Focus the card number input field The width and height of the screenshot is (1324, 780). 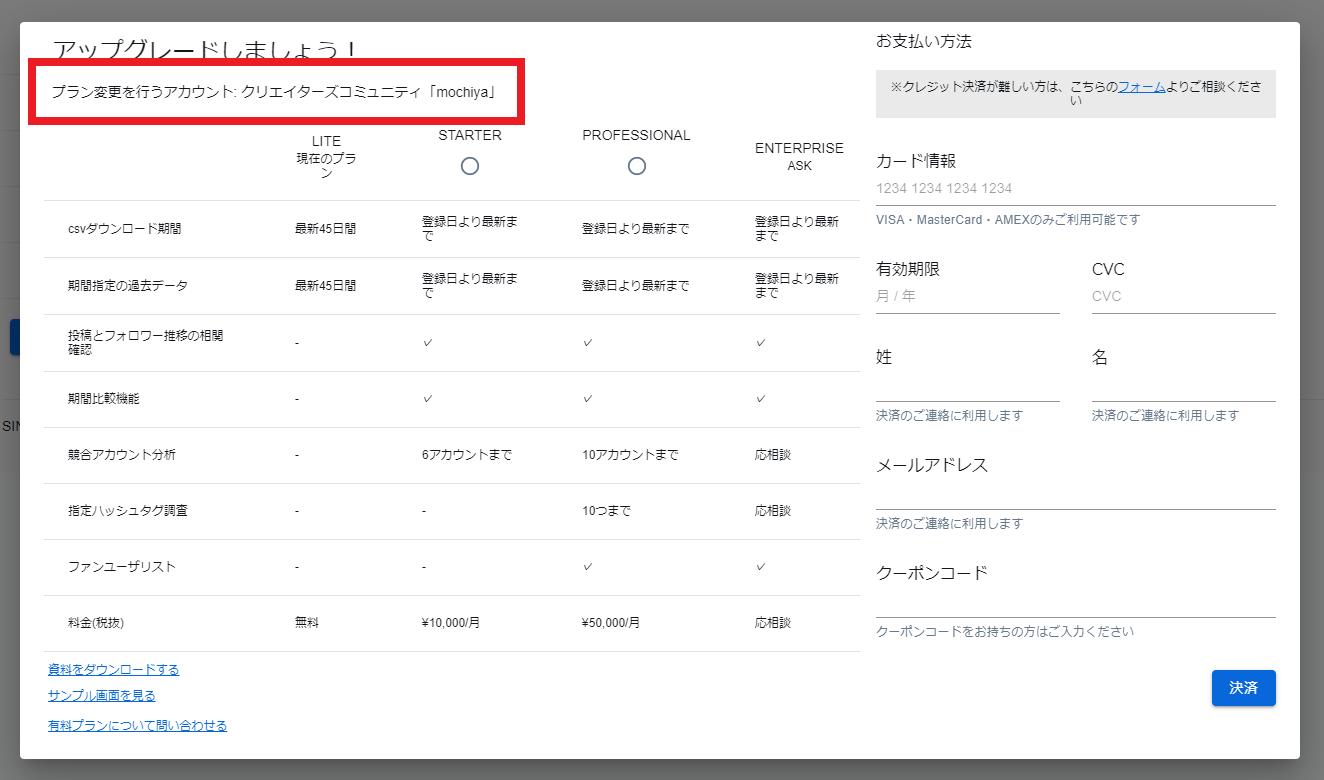pos(1075,189)
